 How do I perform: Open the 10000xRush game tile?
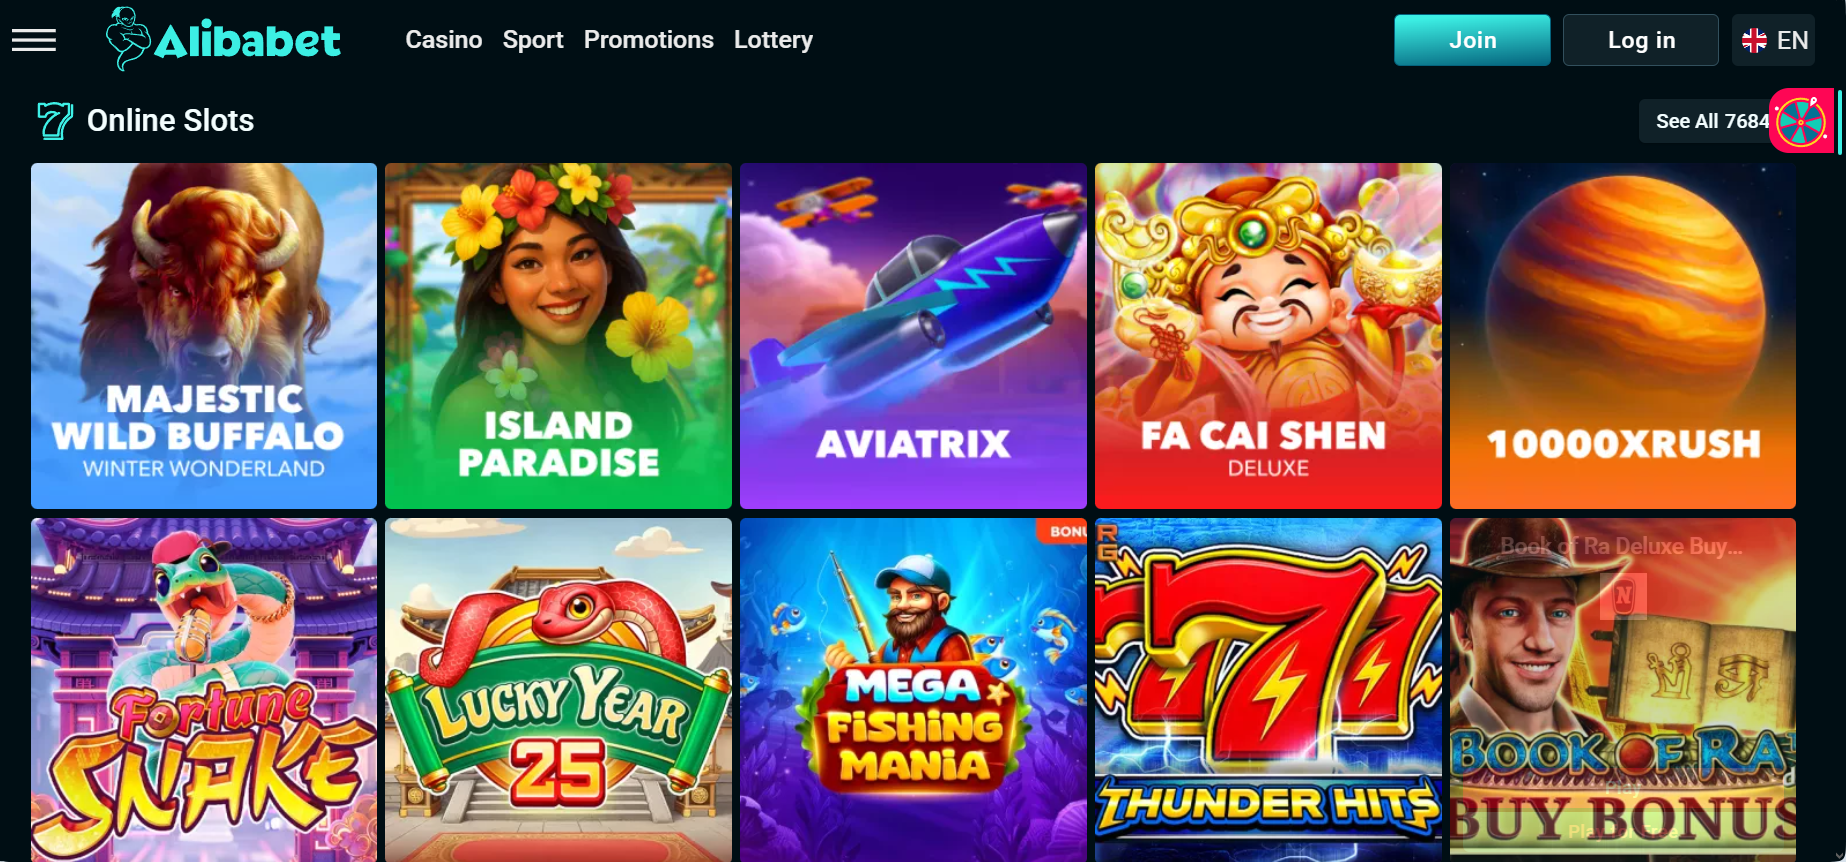1623,336
